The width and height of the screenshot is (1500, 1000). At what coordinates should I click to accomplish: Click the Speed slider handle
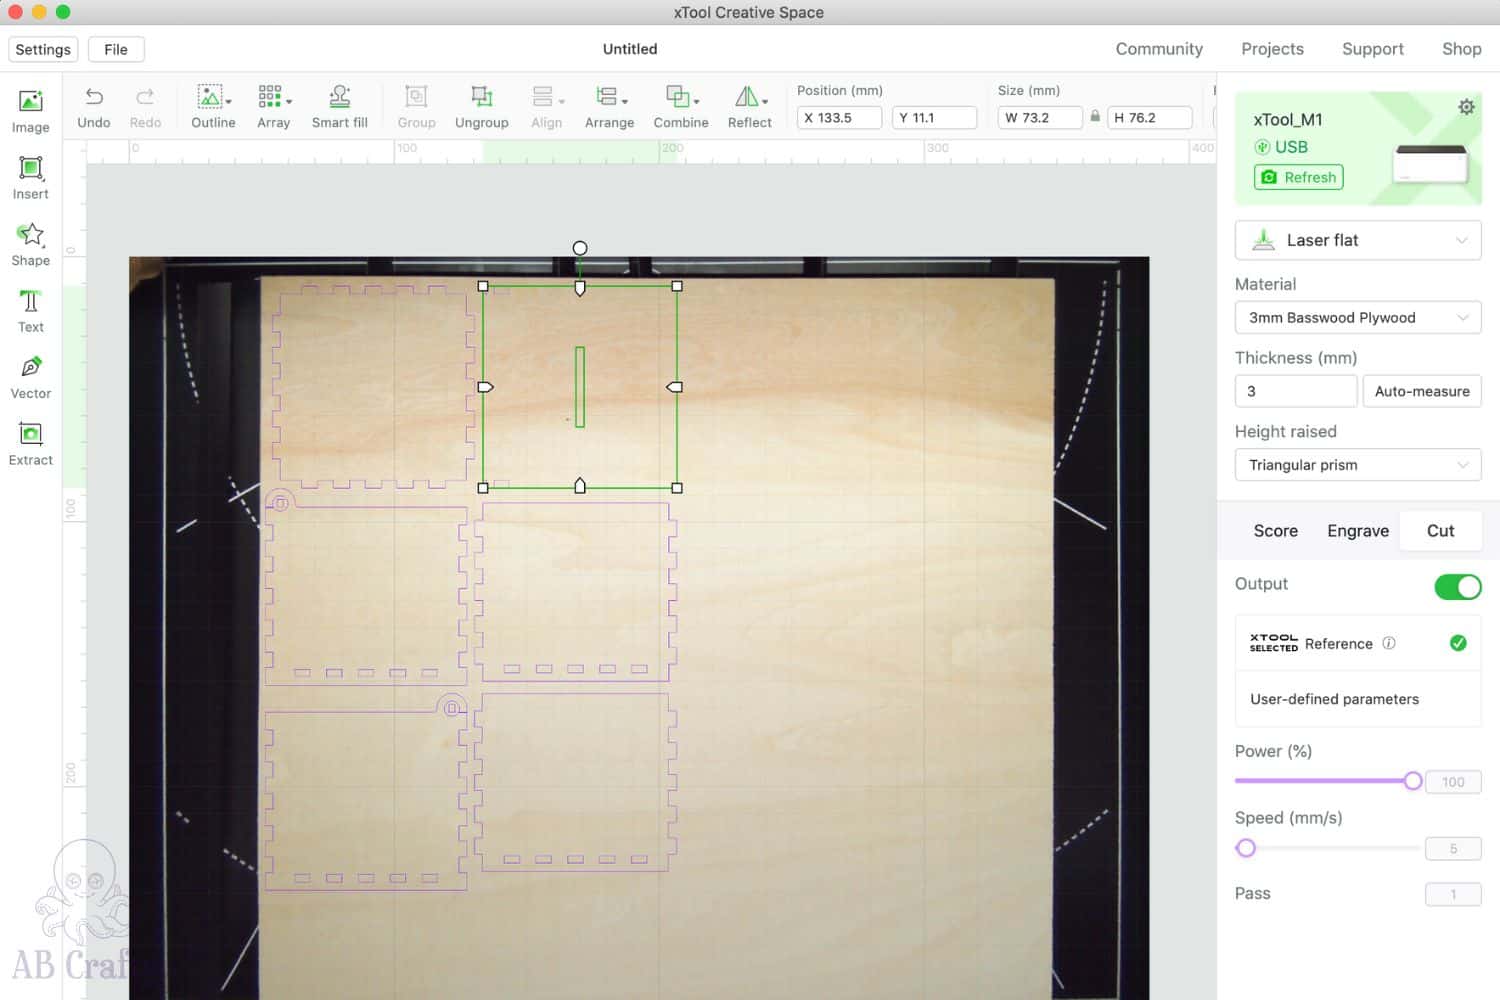pyautogui.click(x=1246, y=849)
